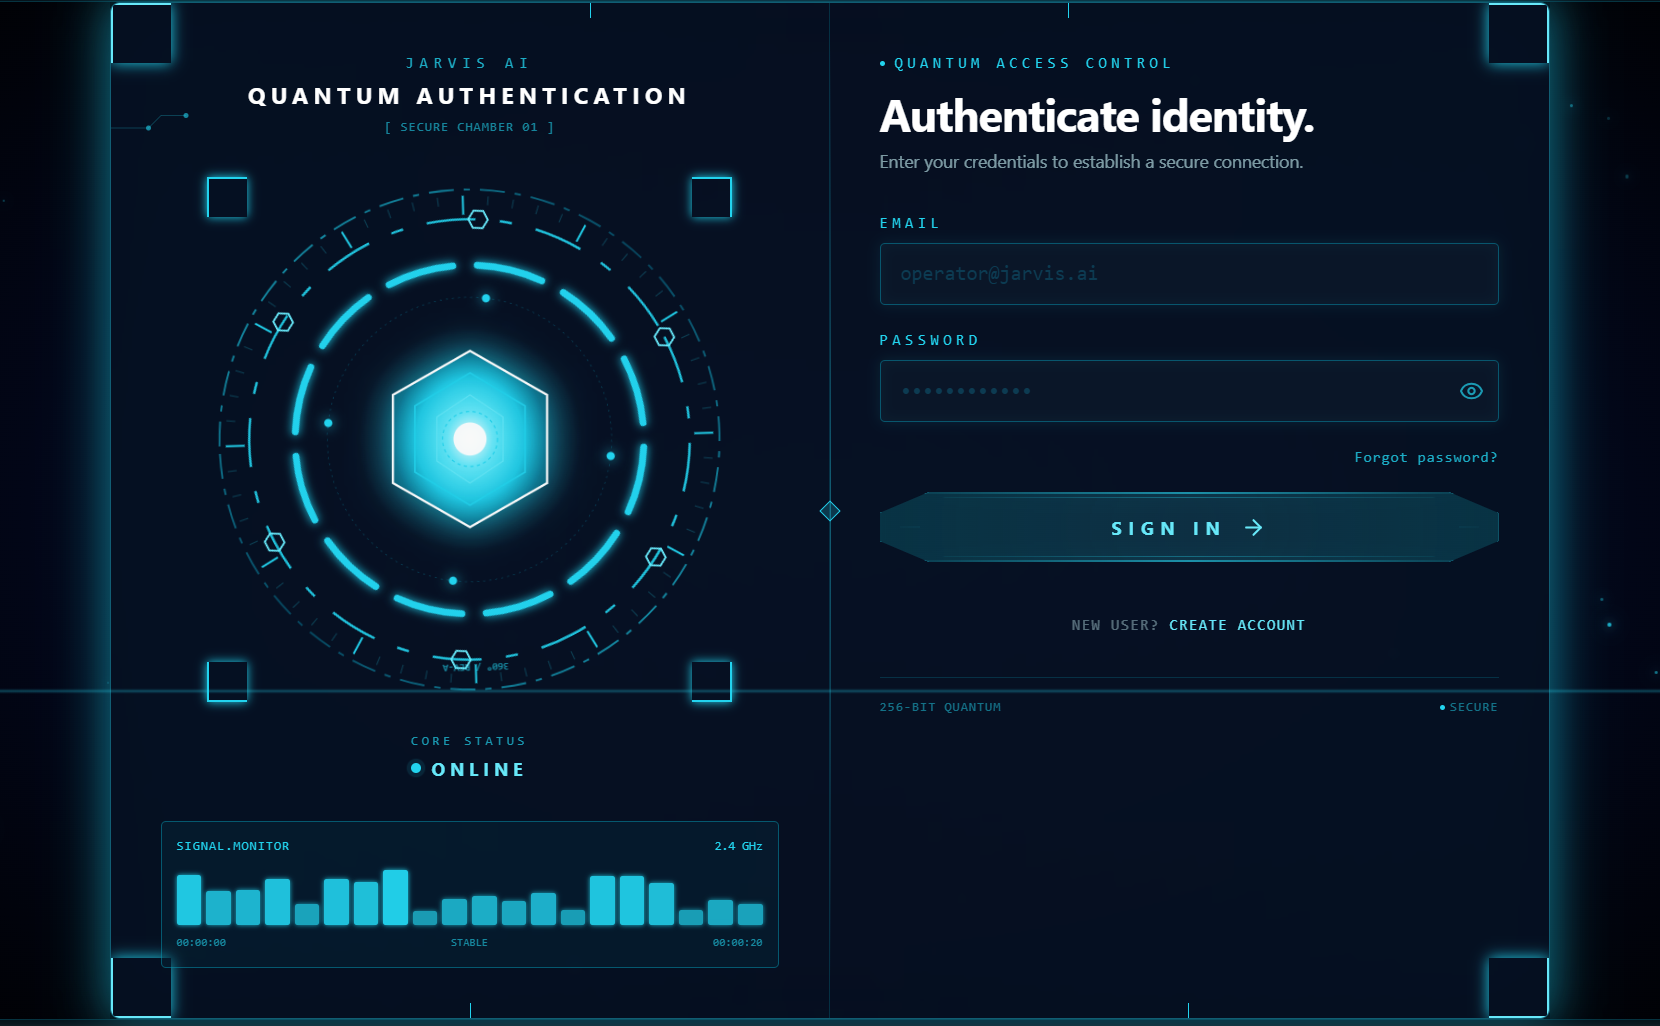
Task: Click the JARVIS AI label
Action: click(467, 63)
